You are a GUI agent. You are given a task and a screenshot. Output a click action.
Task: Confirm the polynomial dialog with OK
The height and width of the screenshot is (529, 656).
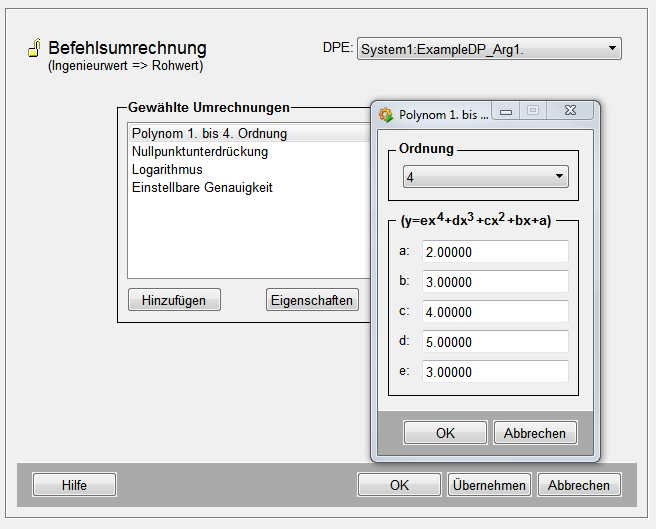445,433
